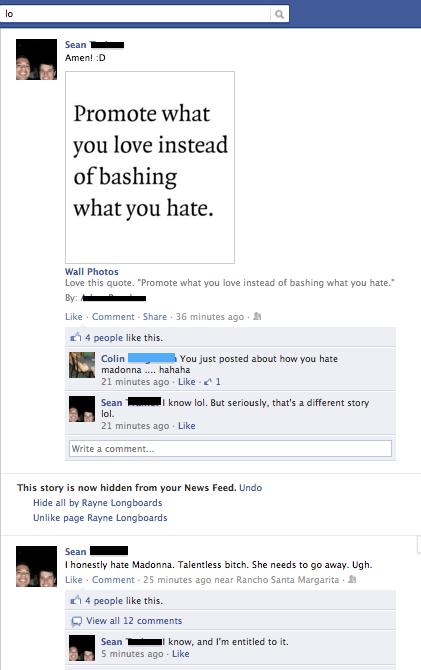This screenshot has width=421, height=670.
Task: Click the Write a comment field
Action: point(230,449)
